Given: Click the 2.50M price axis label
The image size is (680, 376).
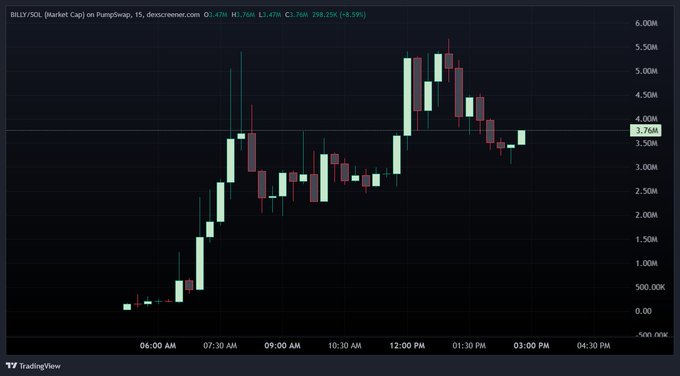Looking at the screenshot, I should (647, 191).
